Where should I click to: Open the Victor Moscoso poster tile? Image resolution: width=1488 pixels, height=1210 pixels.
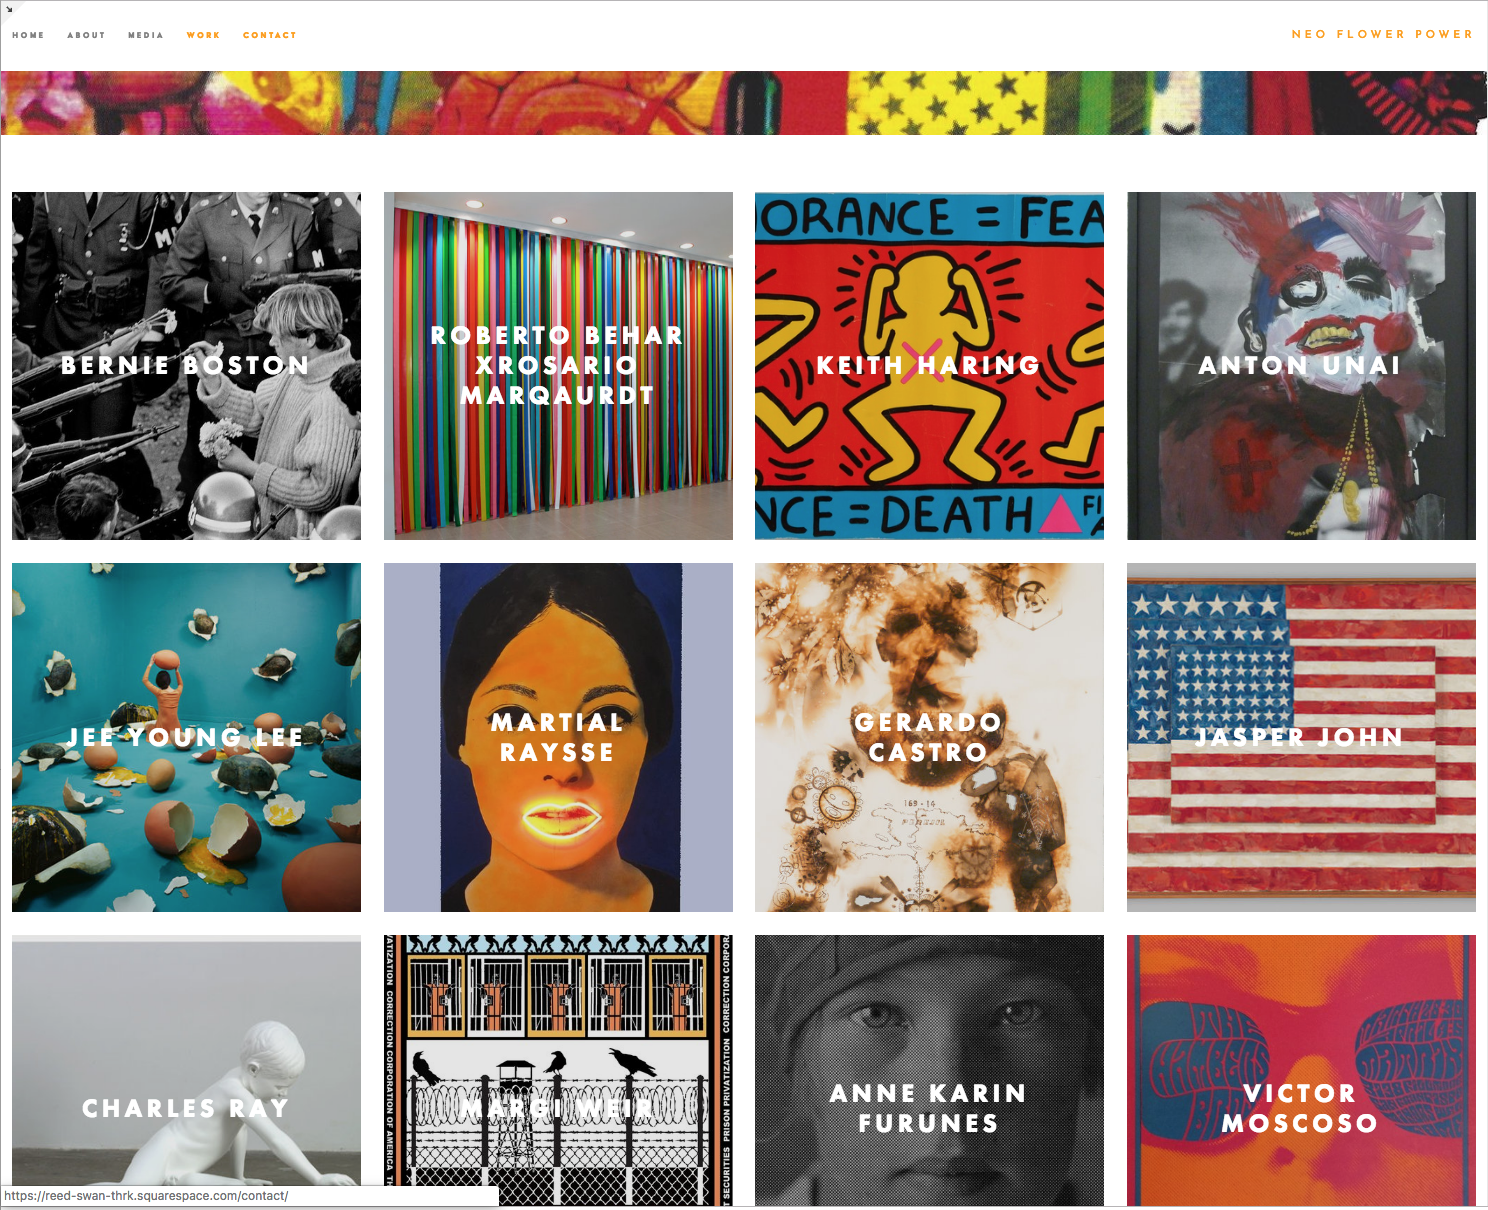coord(1301,1070)
